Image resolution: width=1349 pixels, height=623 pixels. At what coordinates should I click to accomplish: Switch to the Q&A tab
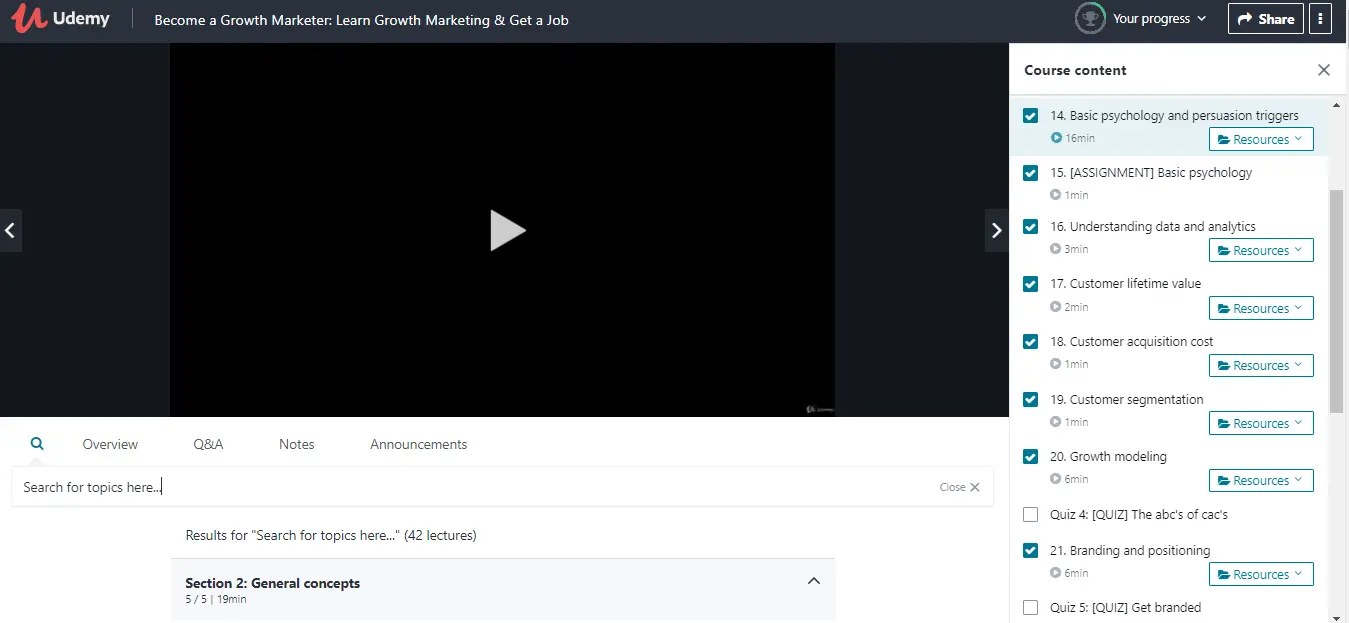tap(208, 444)
